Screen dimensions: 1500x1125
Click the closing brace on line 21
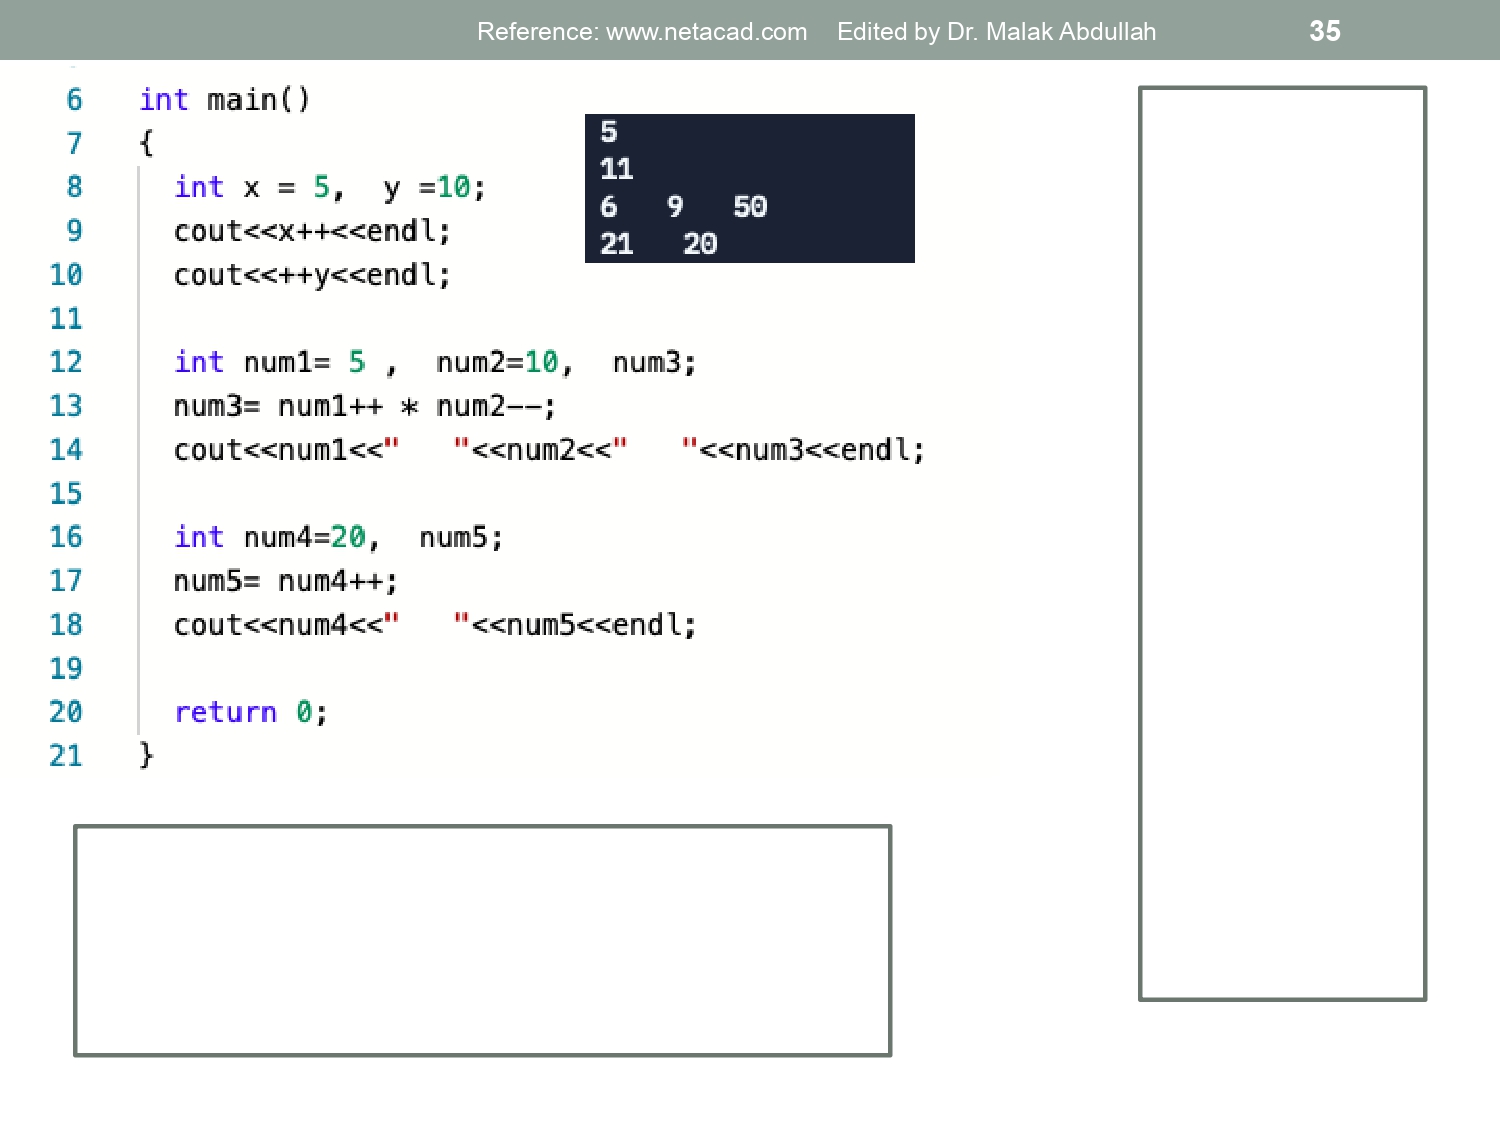[x=146, y=755]
